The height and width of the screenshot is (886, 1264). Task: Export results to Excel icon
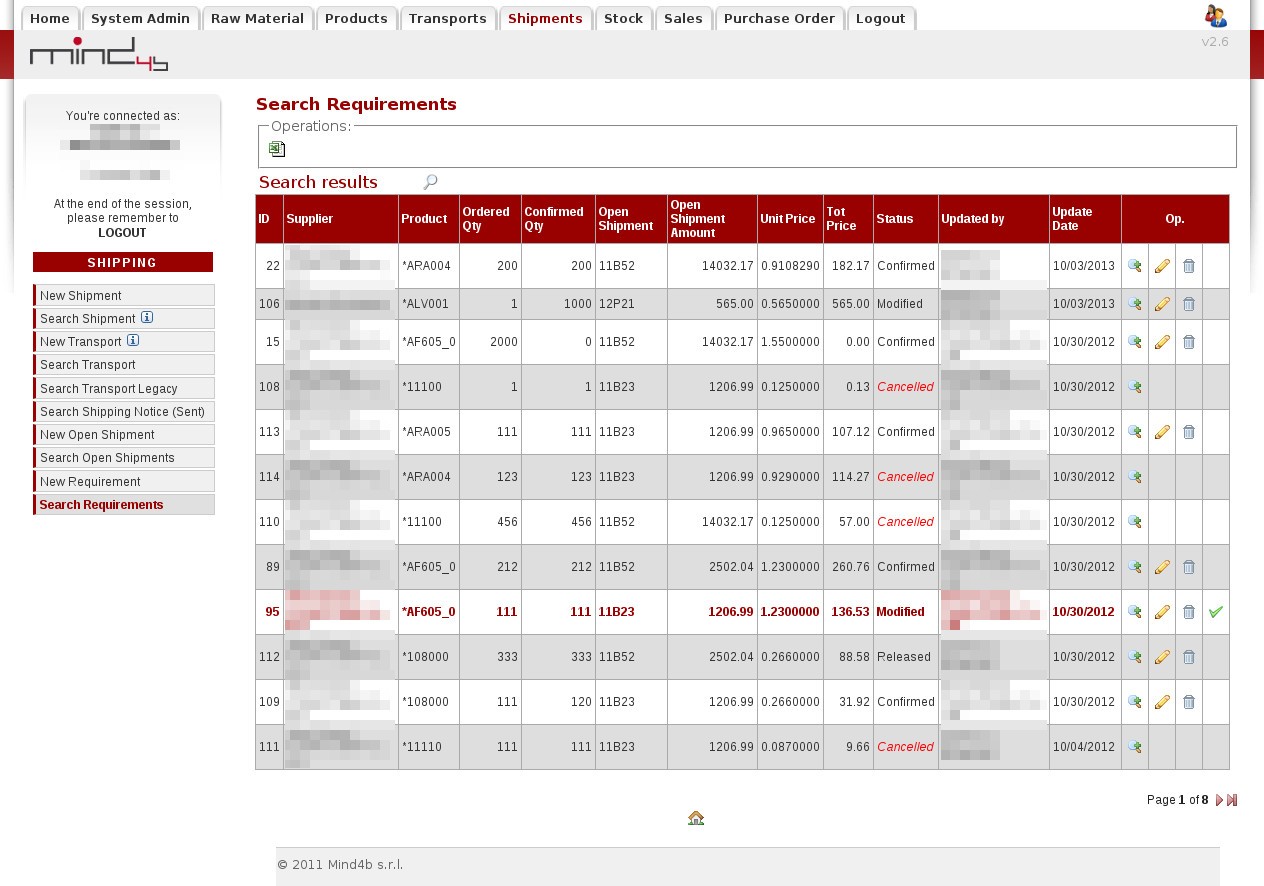277,149
